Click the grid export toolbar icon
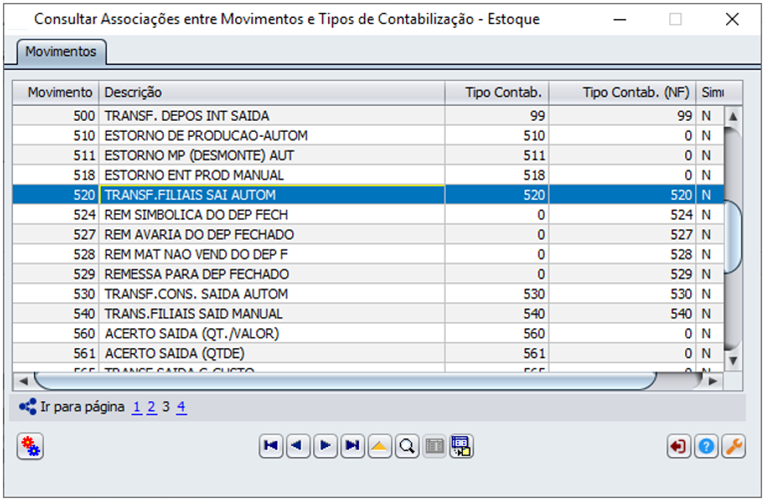 click(462, 446)
